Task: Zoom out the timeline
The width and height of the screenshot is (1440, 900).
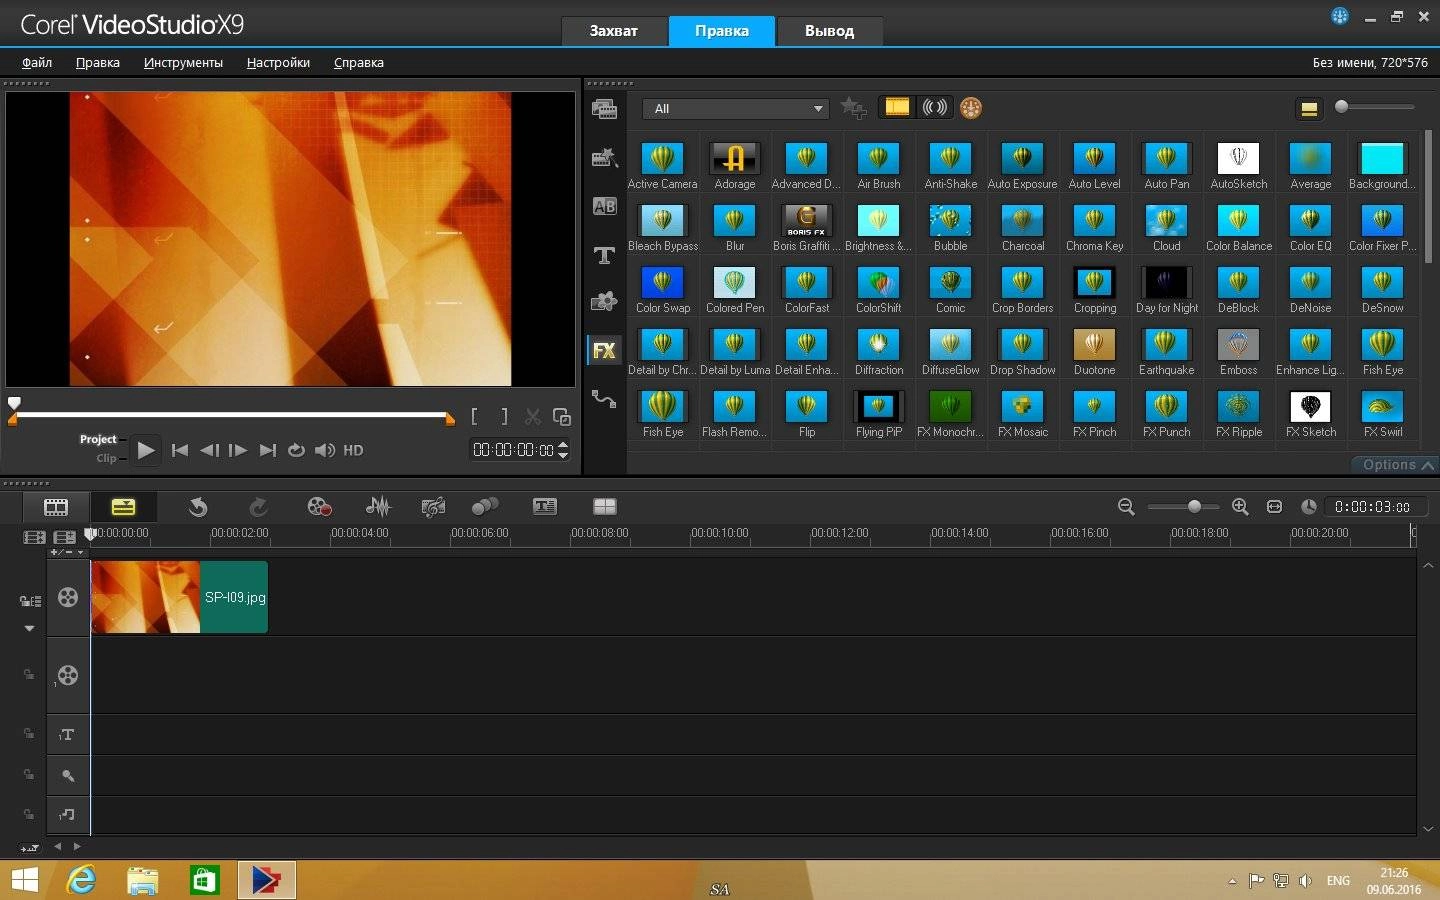Action: (x=1126, y=507)
